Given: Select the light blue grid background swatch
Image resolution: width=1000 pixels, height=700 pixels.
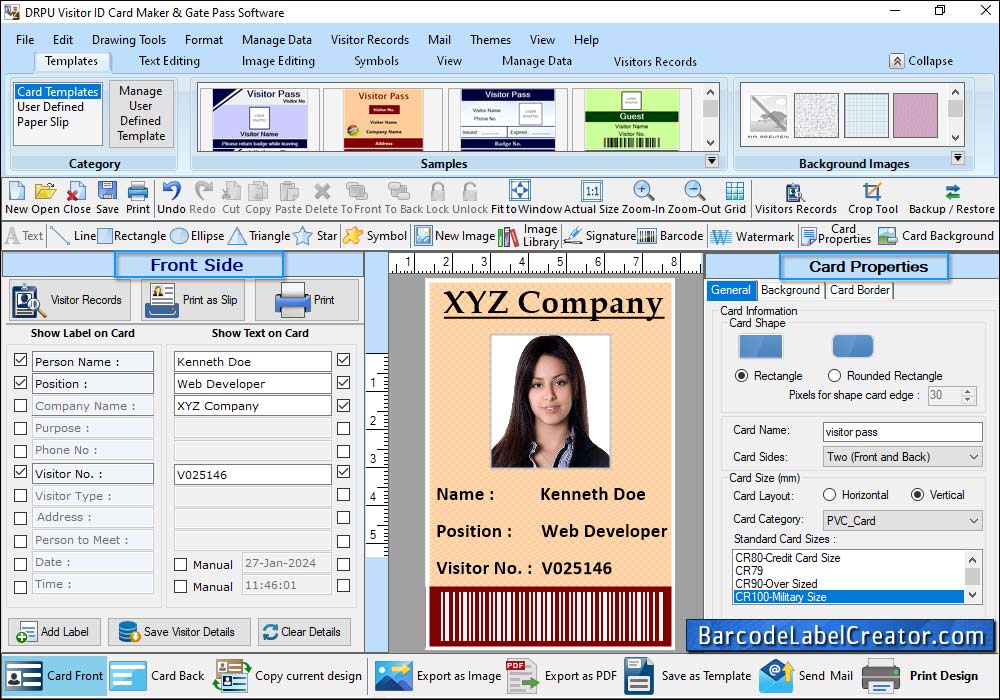Looking at the screenshot, I should click(x=865, y=115).
